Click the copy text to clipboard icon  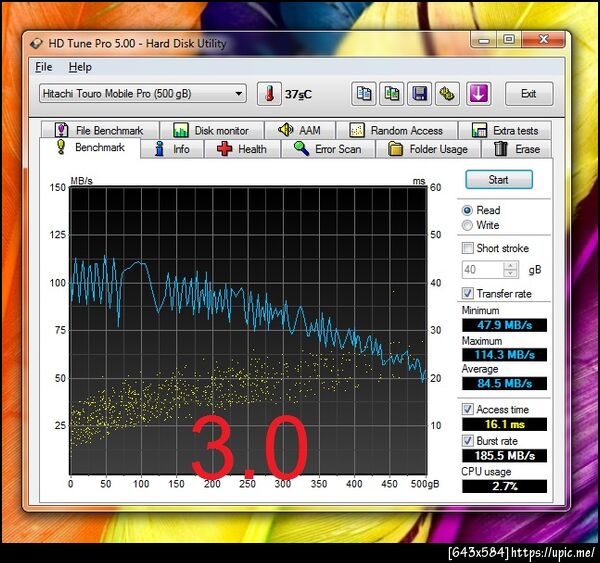(364, 94)
